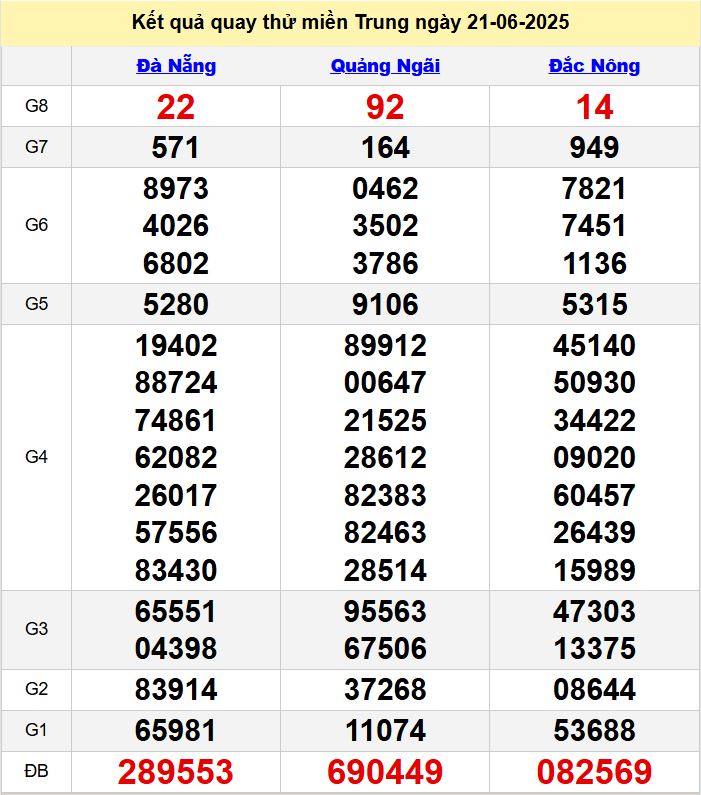Select G7 number 949
The image size is (701, 795).
click(x=595, y=148)
